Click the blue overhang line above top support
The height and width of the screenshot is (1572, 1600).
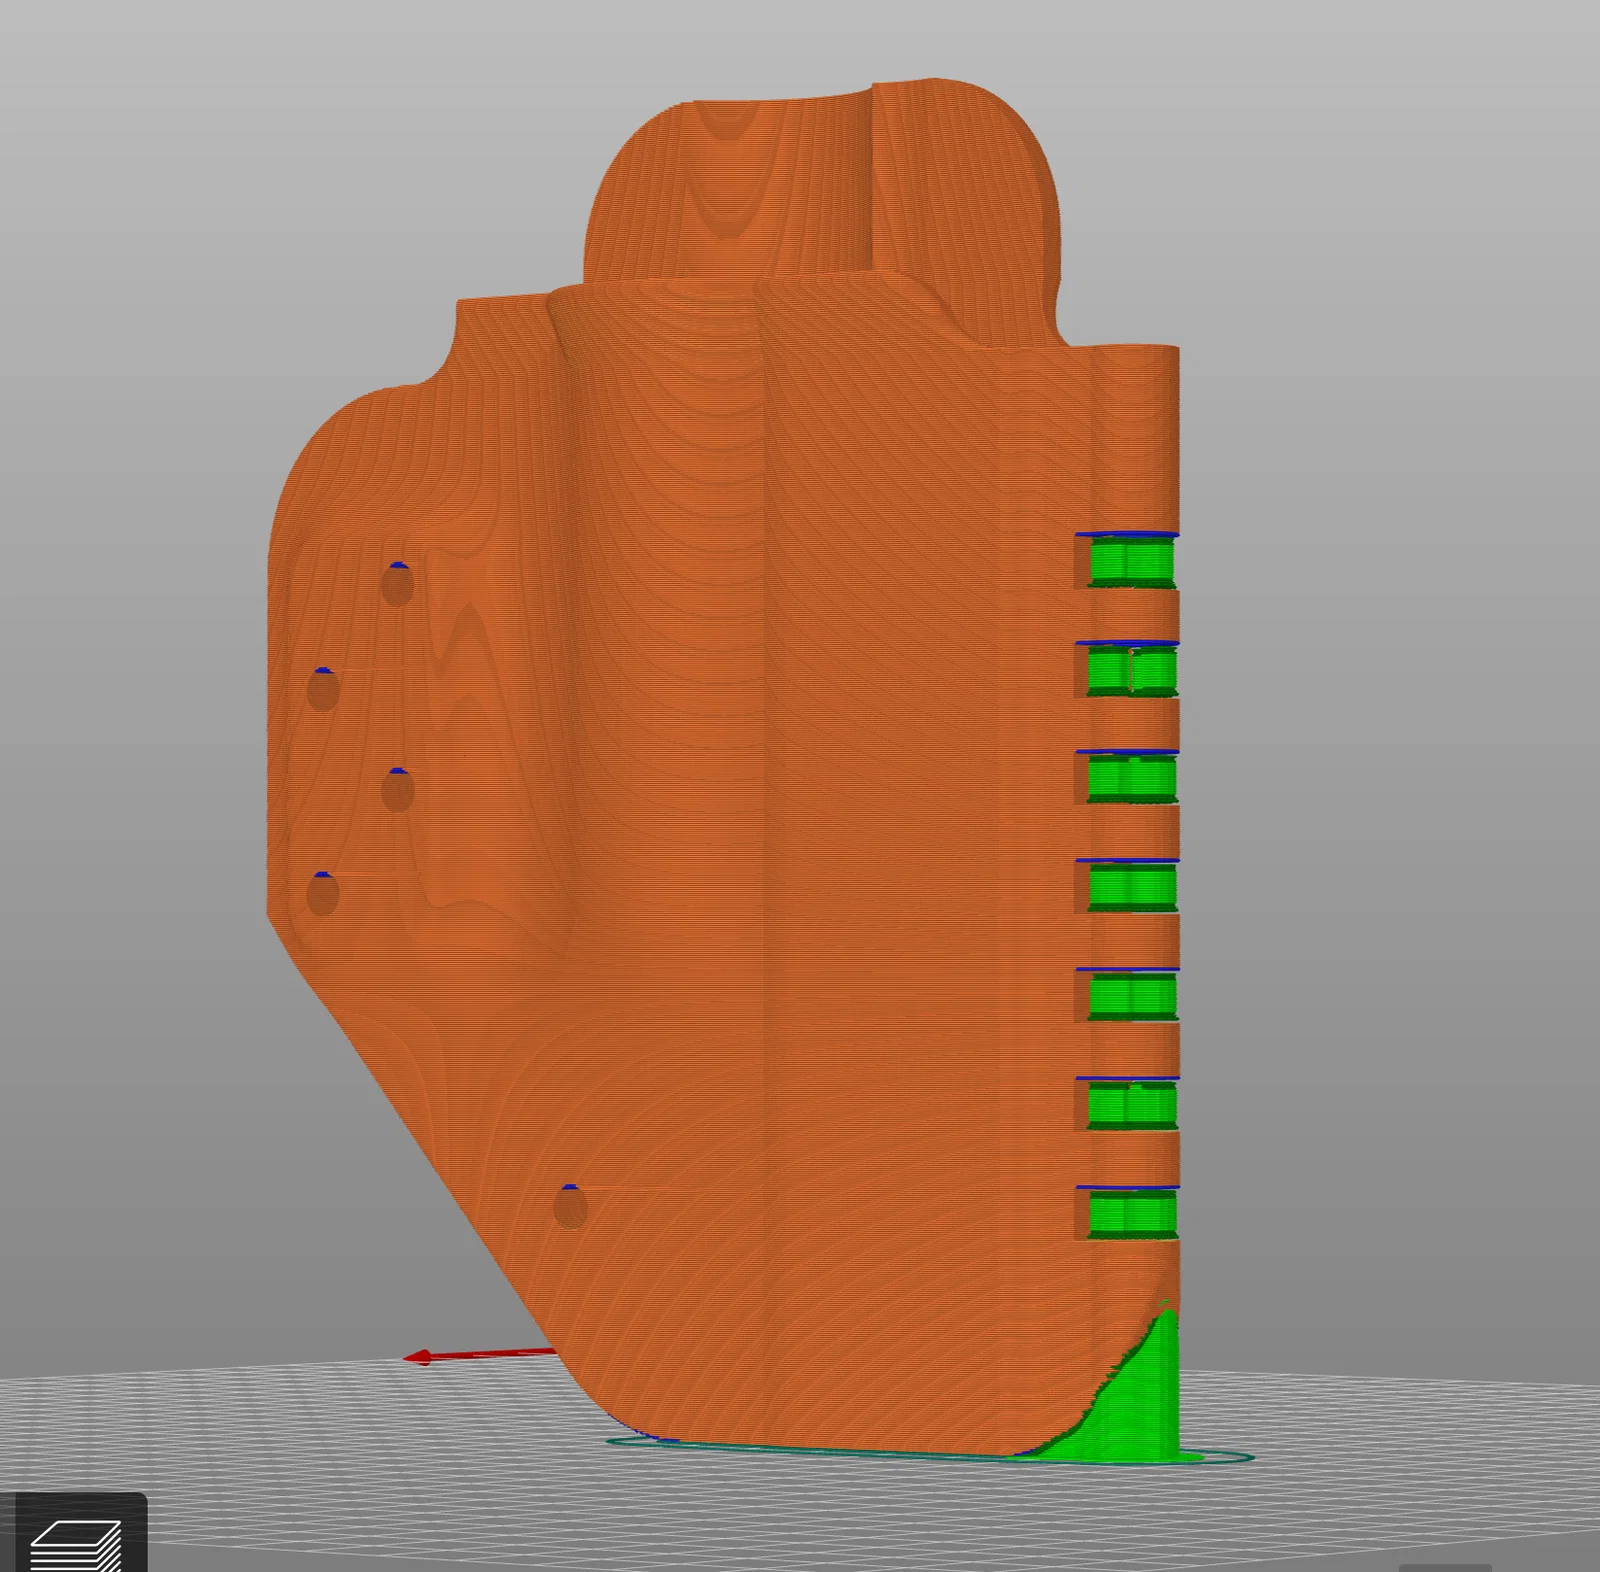point(1128,535)
